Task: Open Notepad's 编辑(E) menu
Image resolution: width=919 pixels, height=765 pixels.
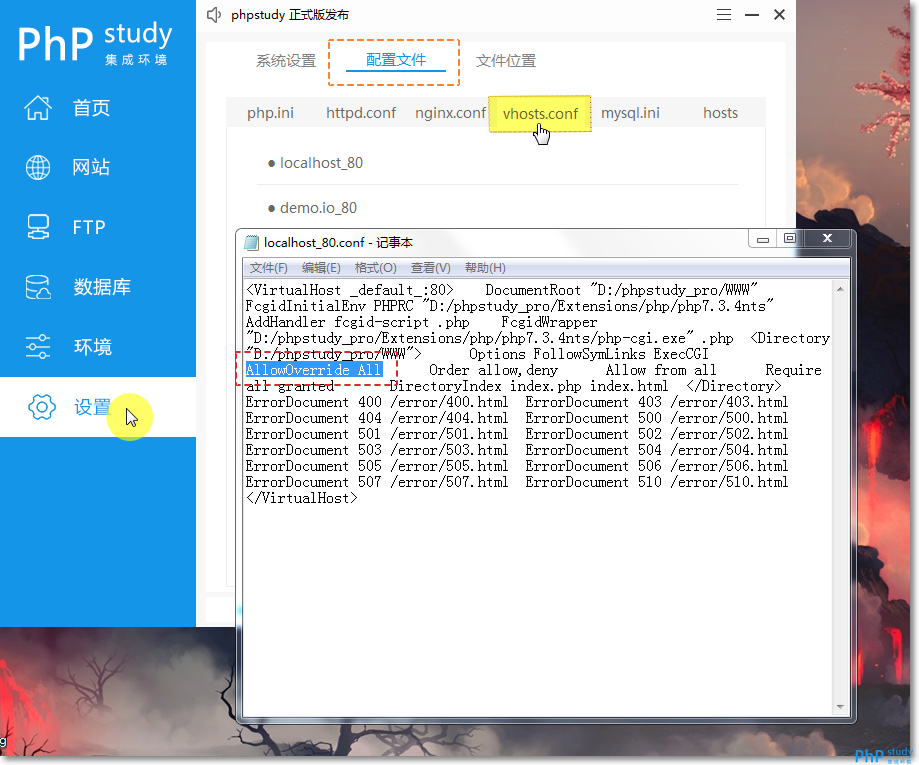Action: tap(321, 268)
